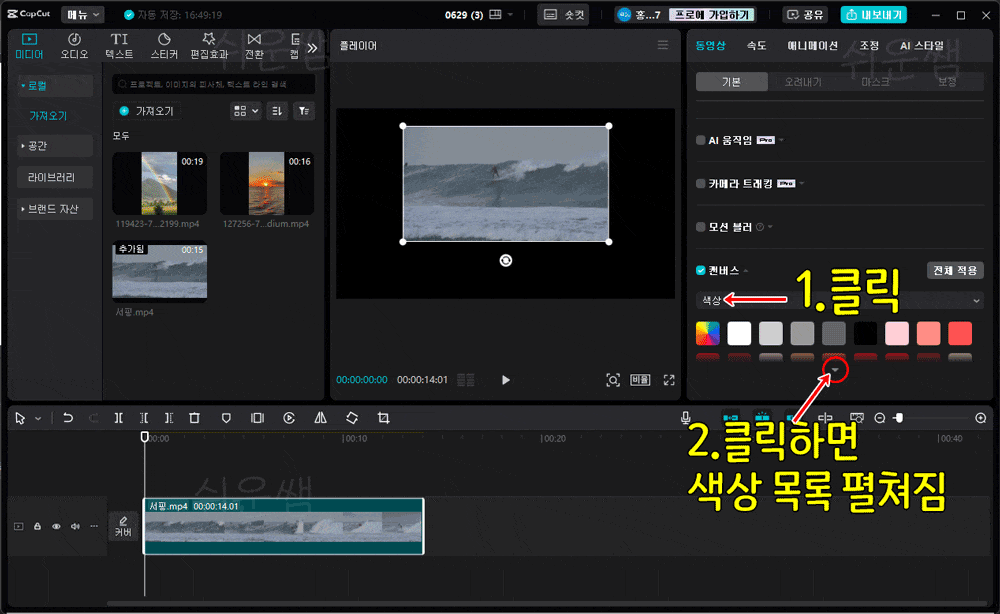The height and width of the screenshot is (614, 1000).
Task: Click the 프로에 가입하기 button
Action: click(712, 15)
